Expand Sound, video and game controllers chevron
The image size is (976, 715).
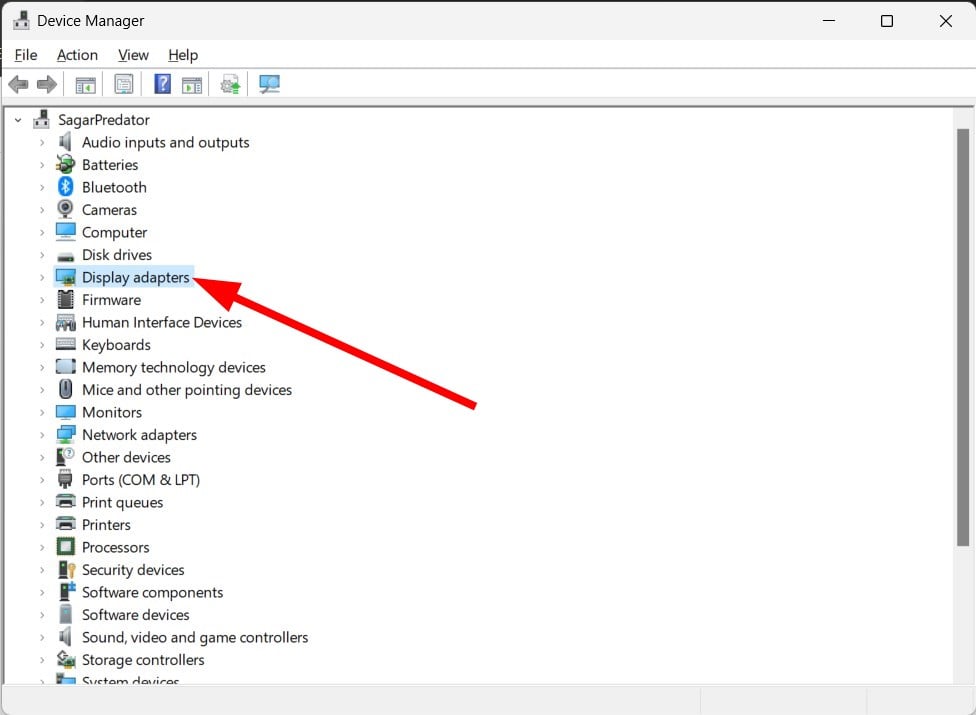click(x=42, y=637)
